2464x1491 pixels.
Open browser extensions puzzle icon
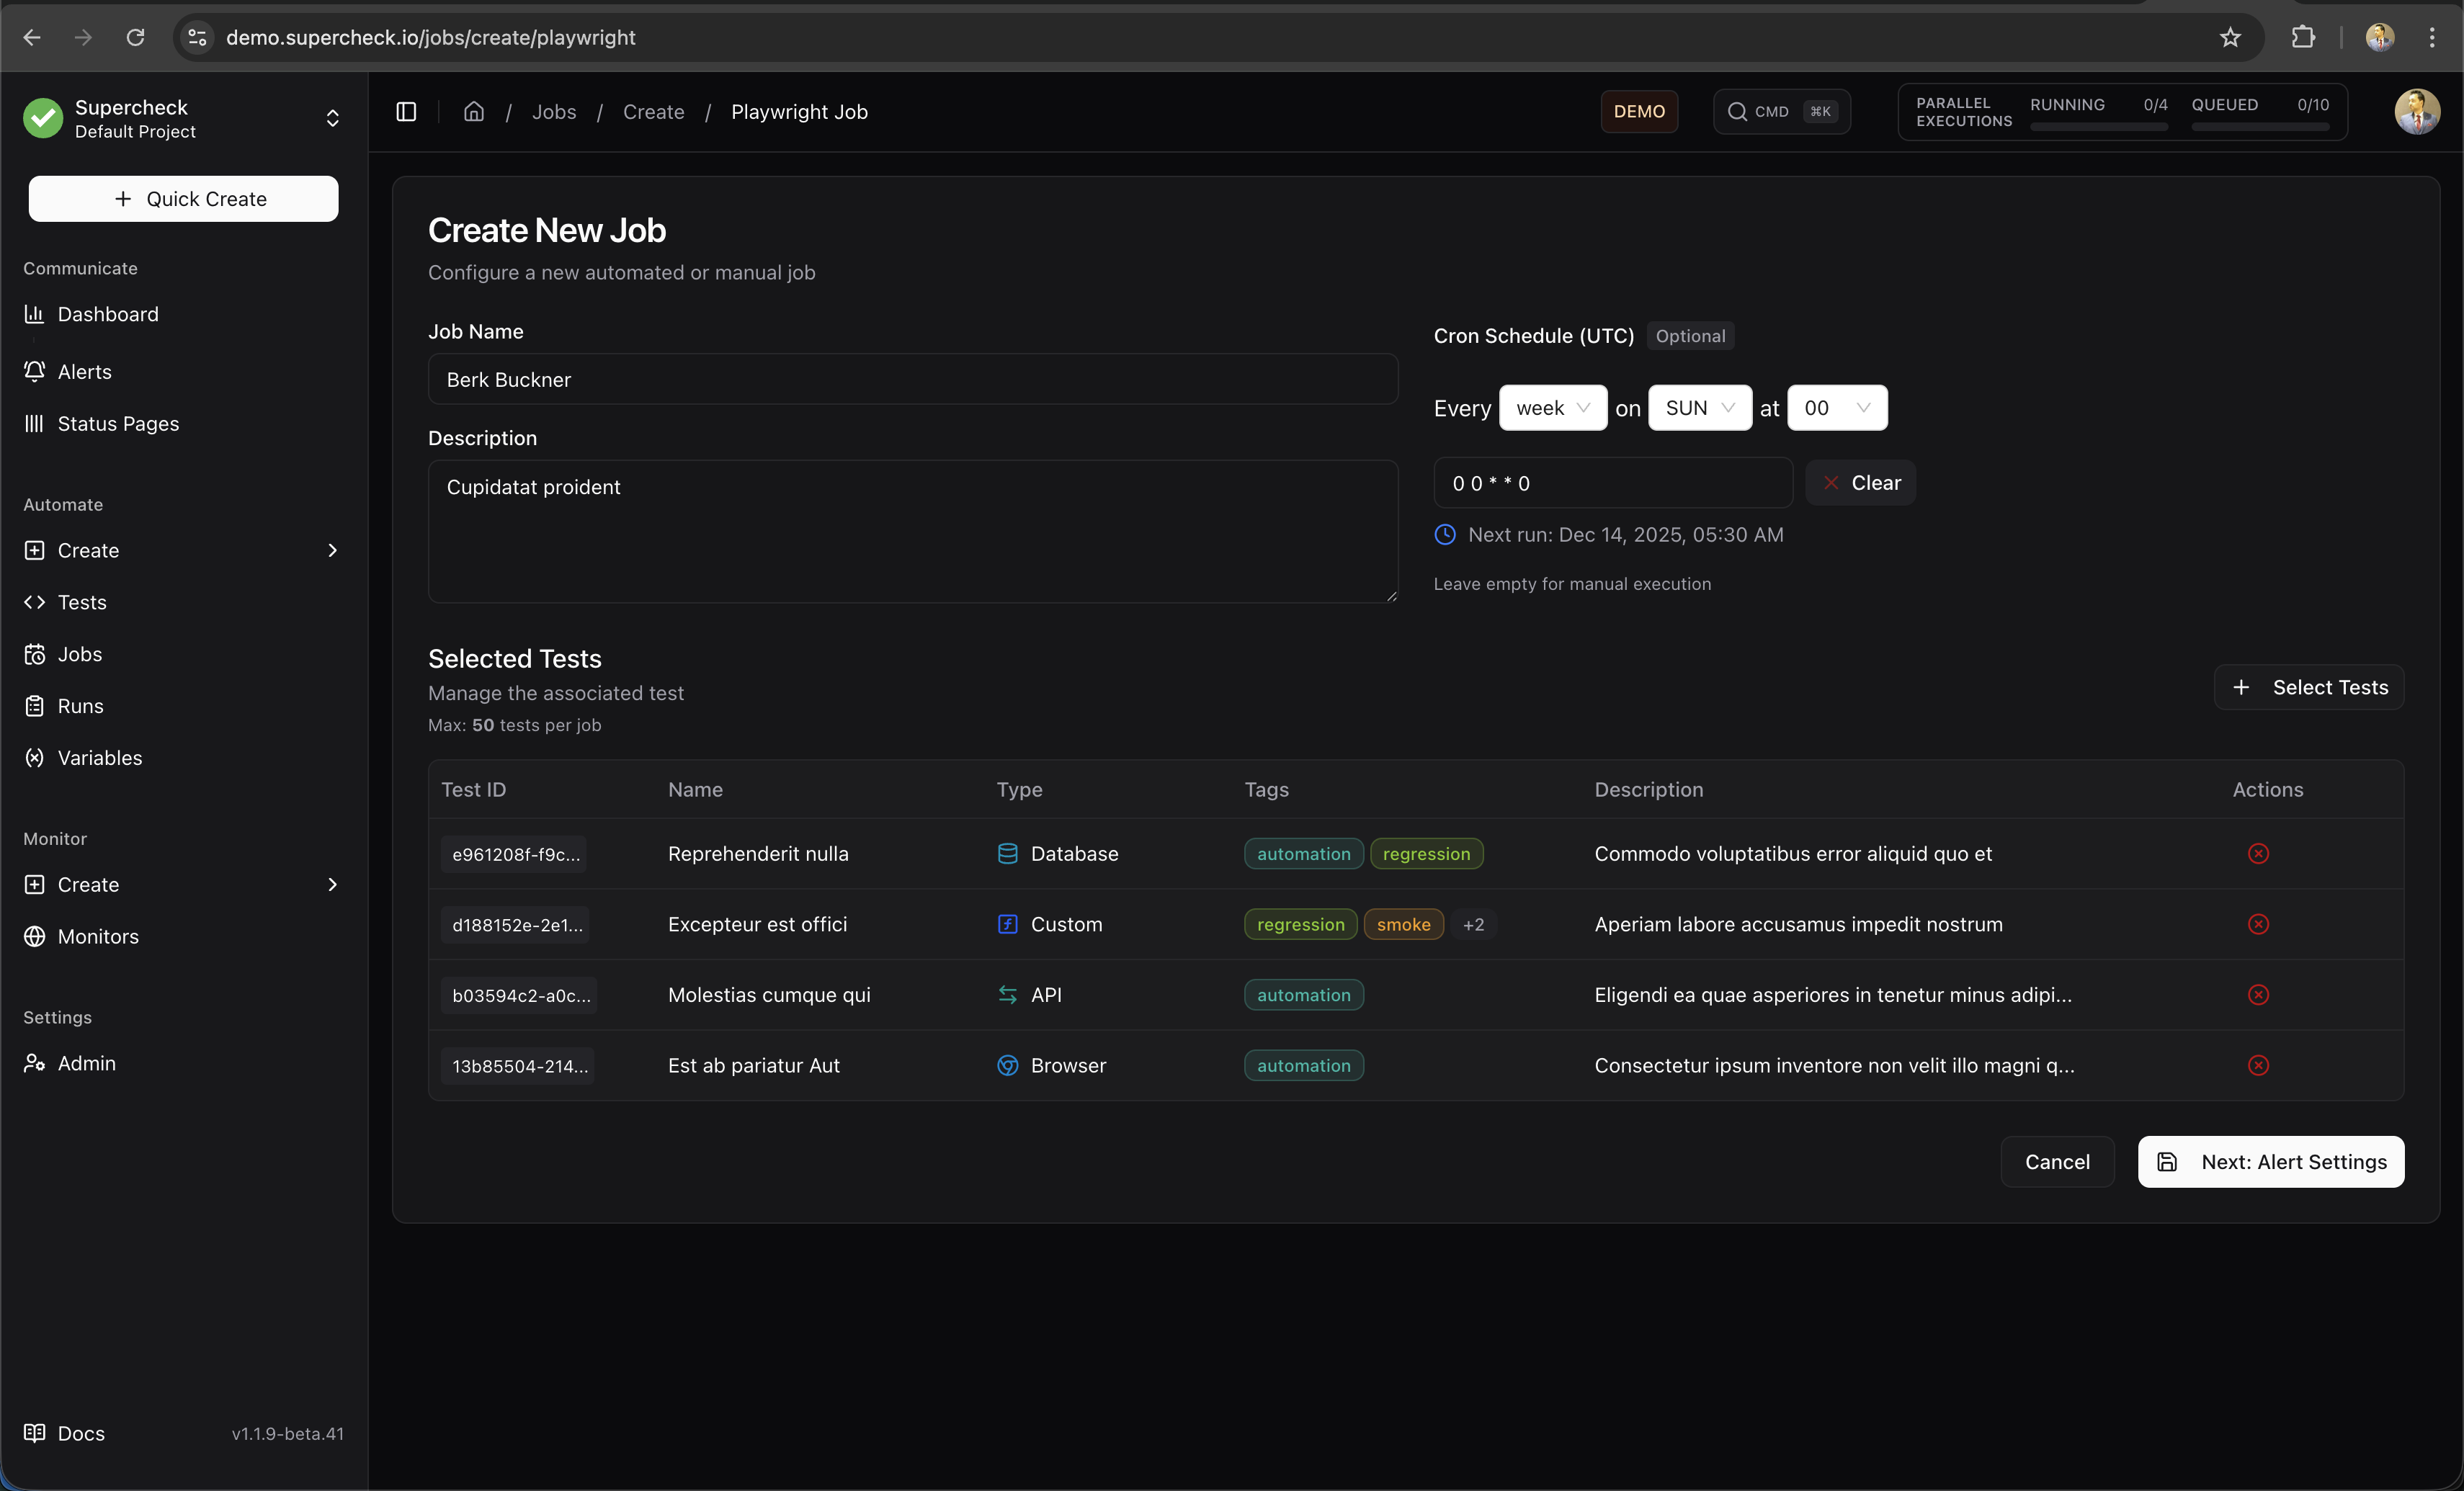click(2303, 38)
